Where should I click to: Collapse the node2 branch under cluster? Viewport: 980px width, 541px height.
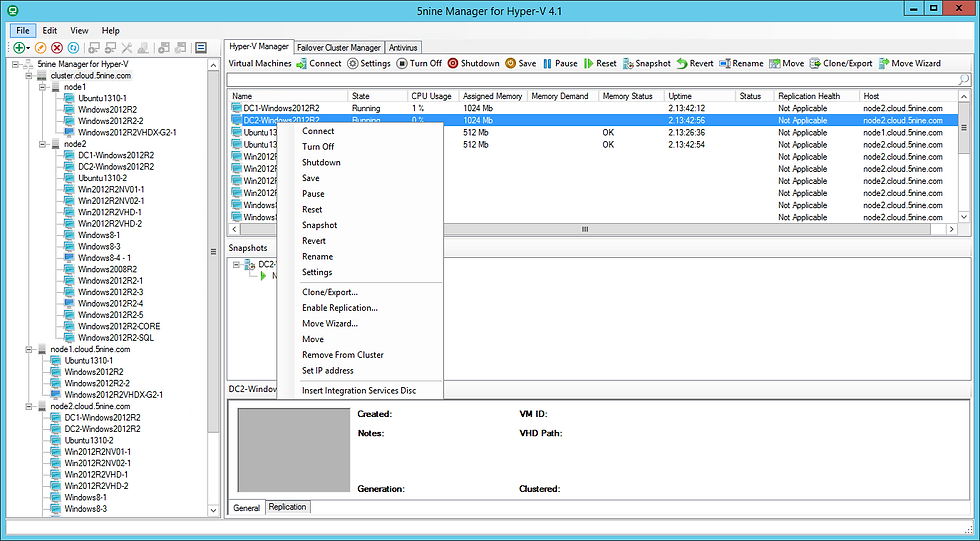click(x=42, y=144)
